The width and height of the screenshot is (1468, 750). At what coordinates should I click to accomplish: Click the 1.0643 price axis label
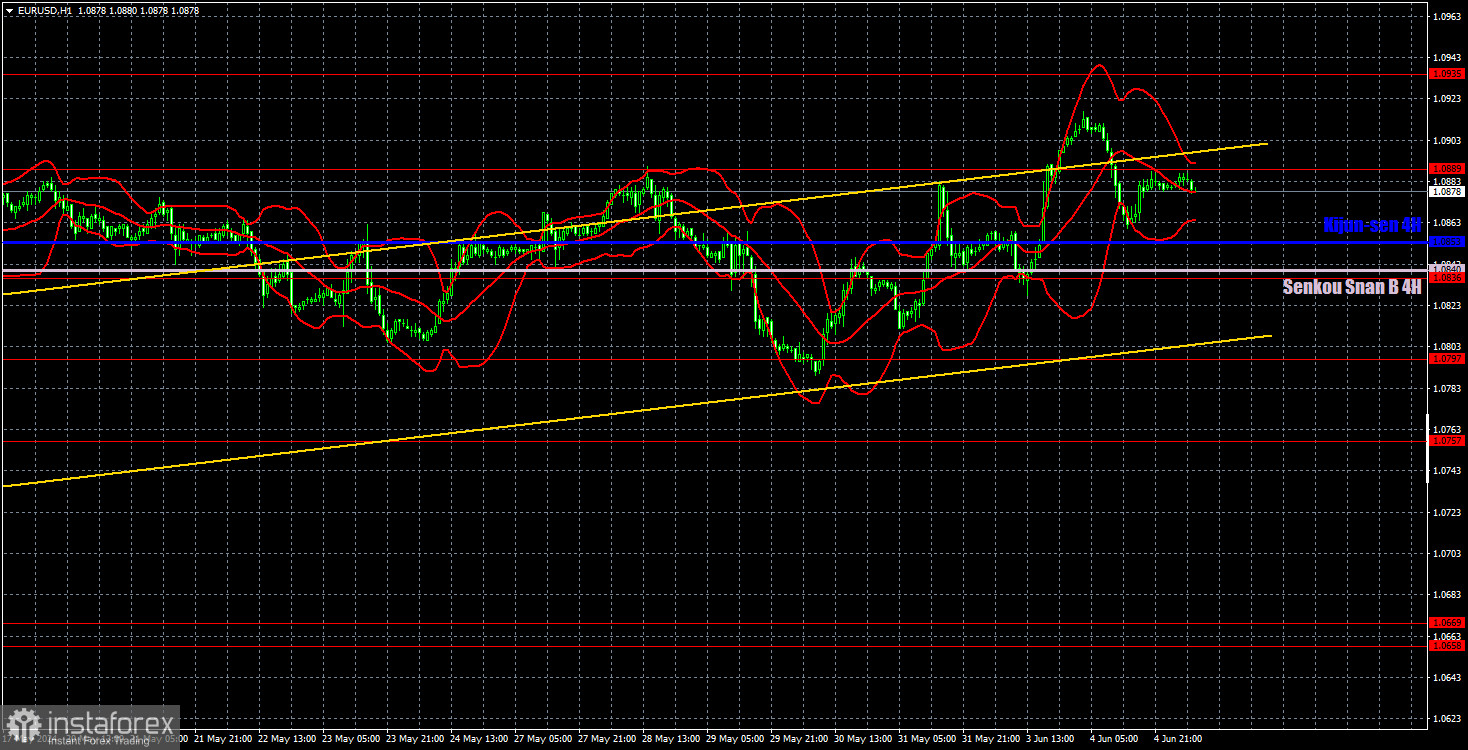click(x=1447, y=677)
